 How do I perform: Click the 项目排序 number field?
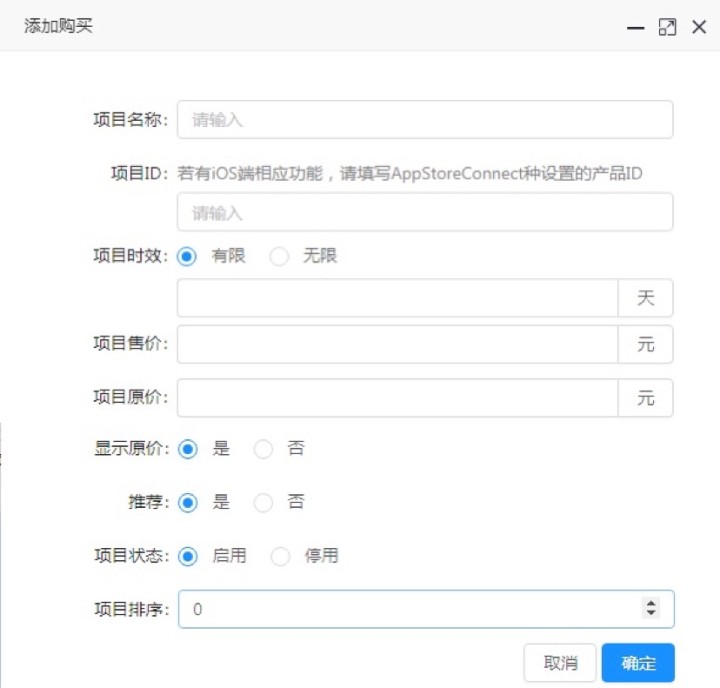tap(426, 609)
